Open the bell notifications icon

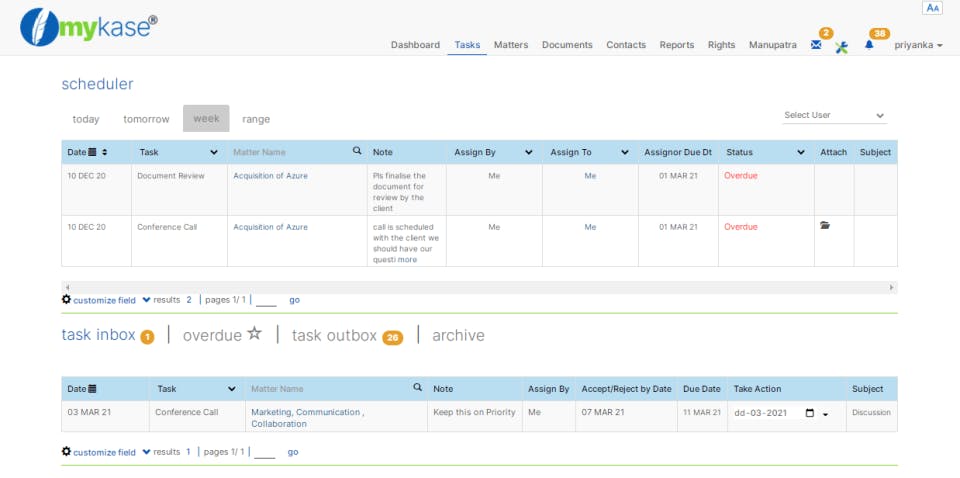tap(869, 45)
